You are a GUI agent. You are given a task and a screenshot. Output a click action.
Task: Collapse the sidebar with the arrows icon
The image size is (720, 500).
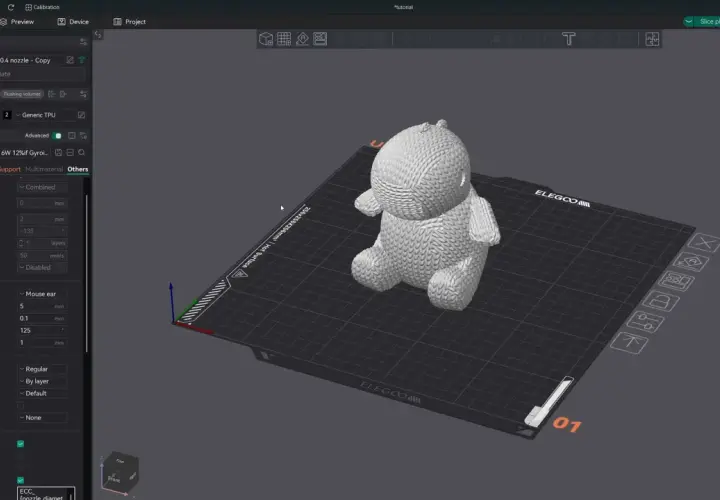coord(98,34)
